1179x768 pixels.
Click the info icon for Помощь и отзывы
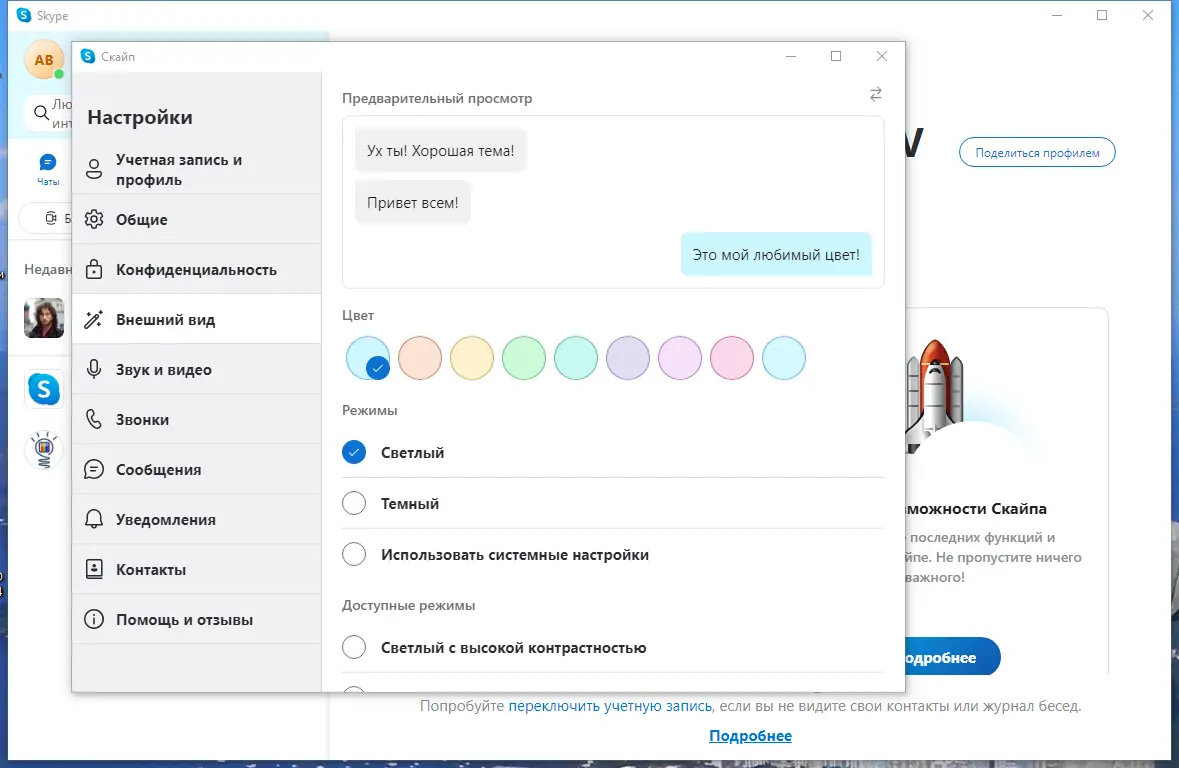[94, 620]
